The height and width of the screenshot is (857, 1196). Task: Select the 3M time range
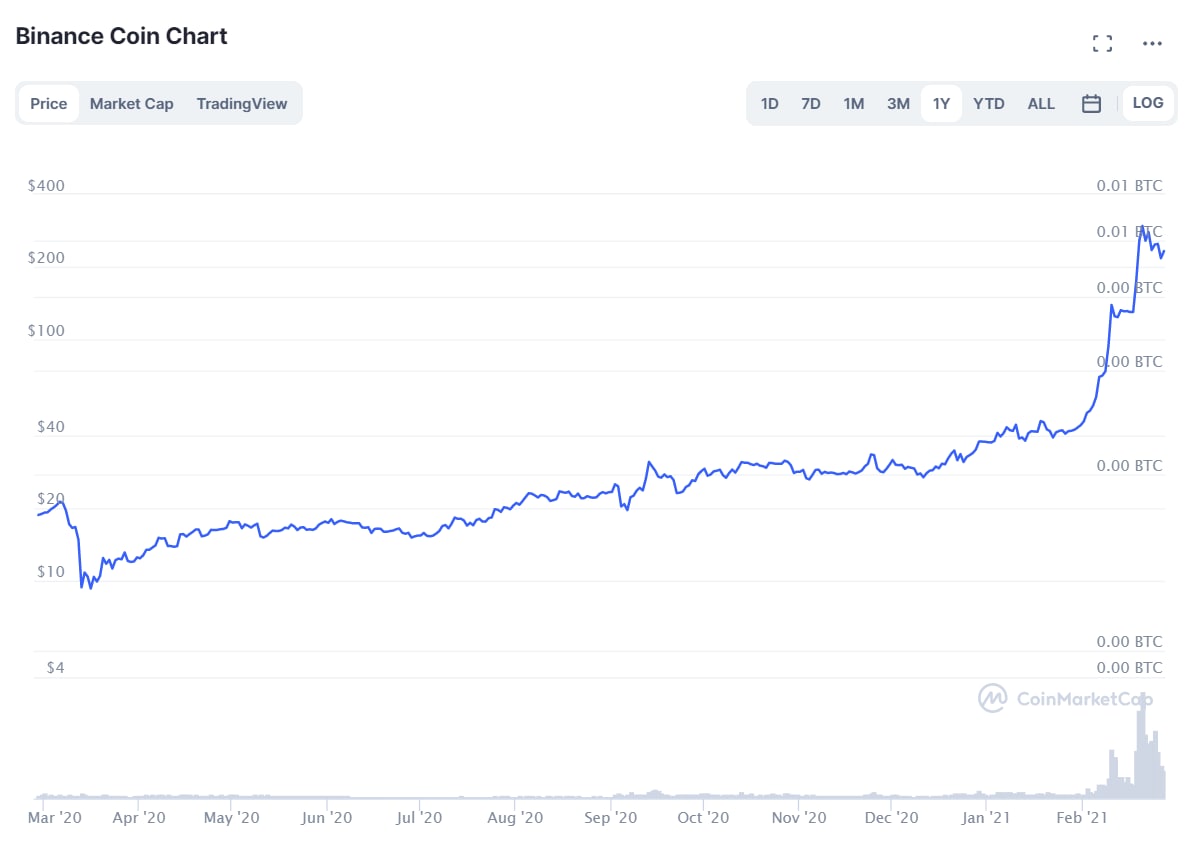pos(898,104)
